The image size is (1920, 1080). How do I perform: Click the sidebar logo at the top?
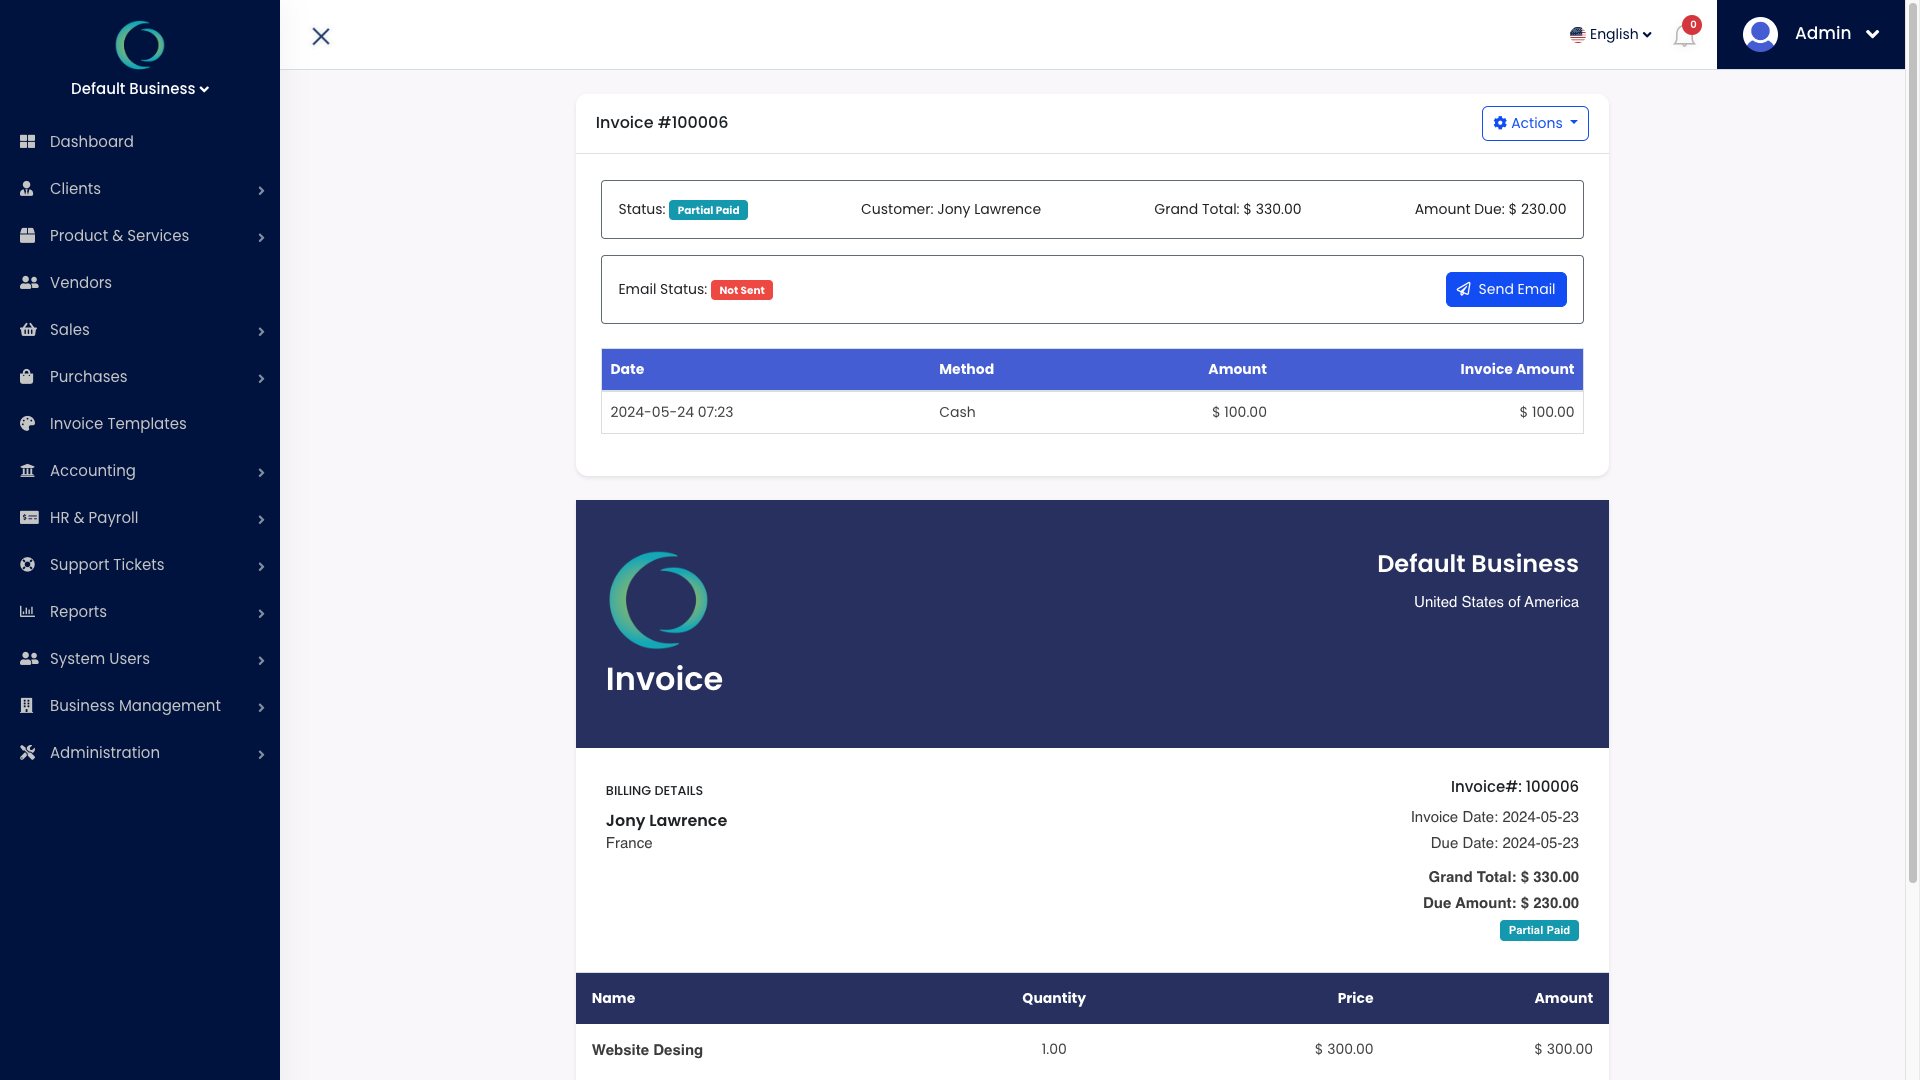coord(140,44)
